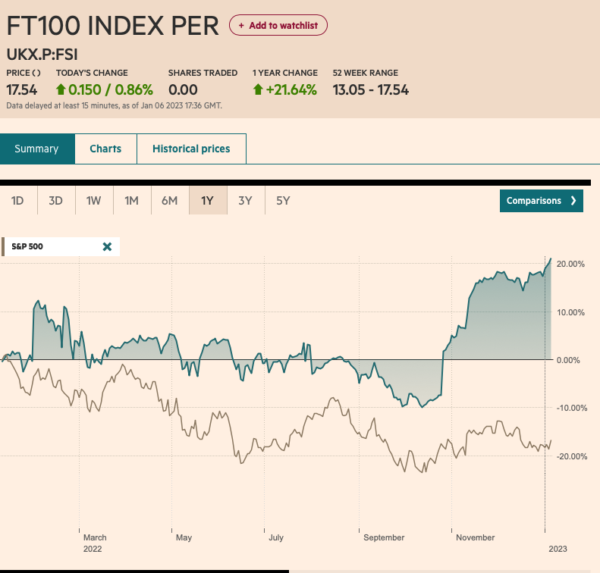Viewport: 600px width, 573px height.
Task: Select the 5Y time range
Action: [283, 201]
